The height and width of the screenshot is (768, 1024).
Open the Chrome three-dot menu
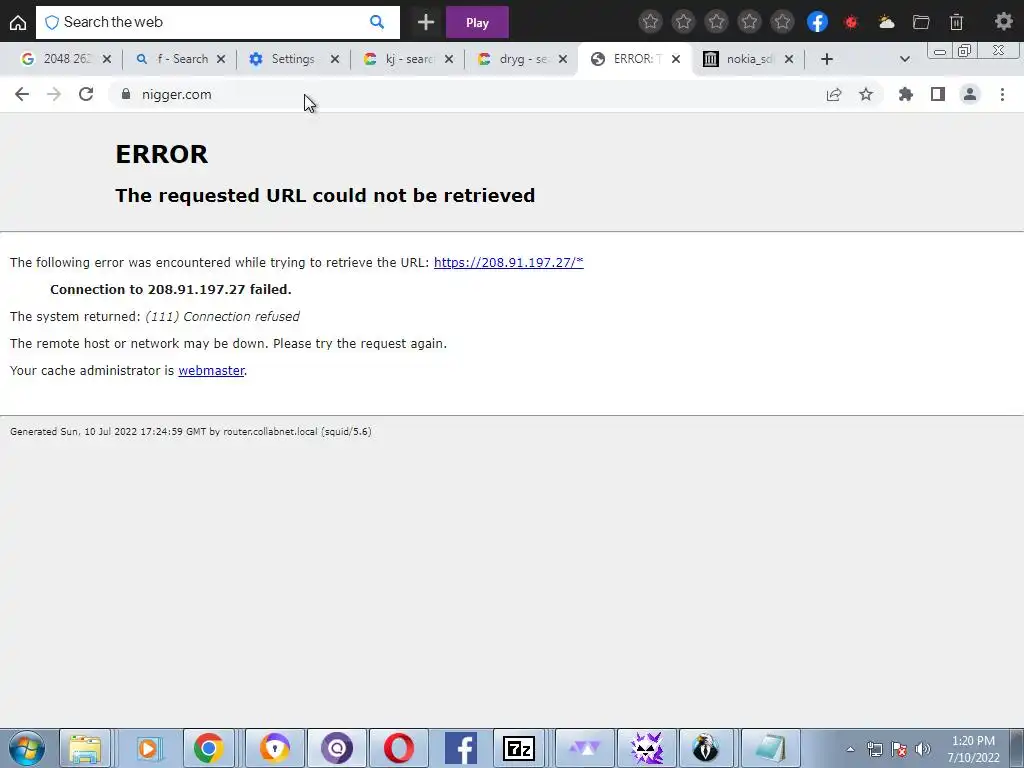1002,94
